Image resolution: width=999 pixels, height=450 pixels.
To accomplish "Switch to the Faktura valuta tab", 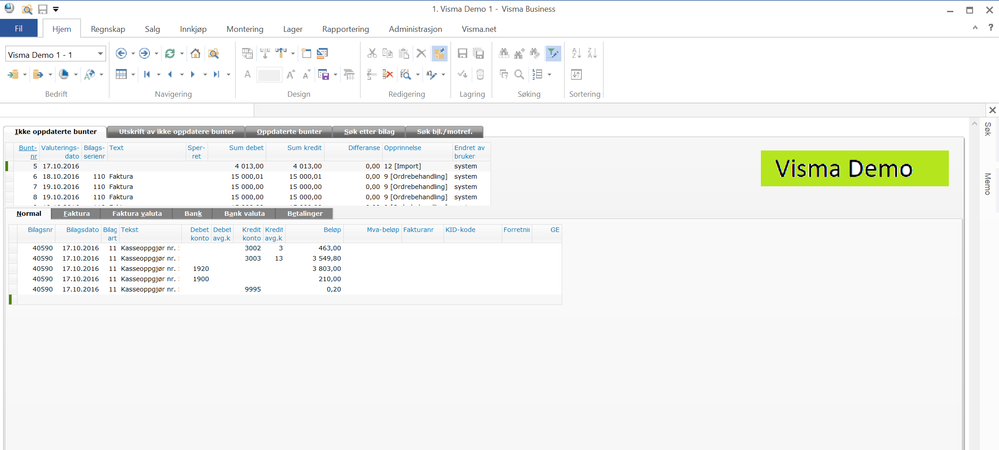I will pos(137,214).
